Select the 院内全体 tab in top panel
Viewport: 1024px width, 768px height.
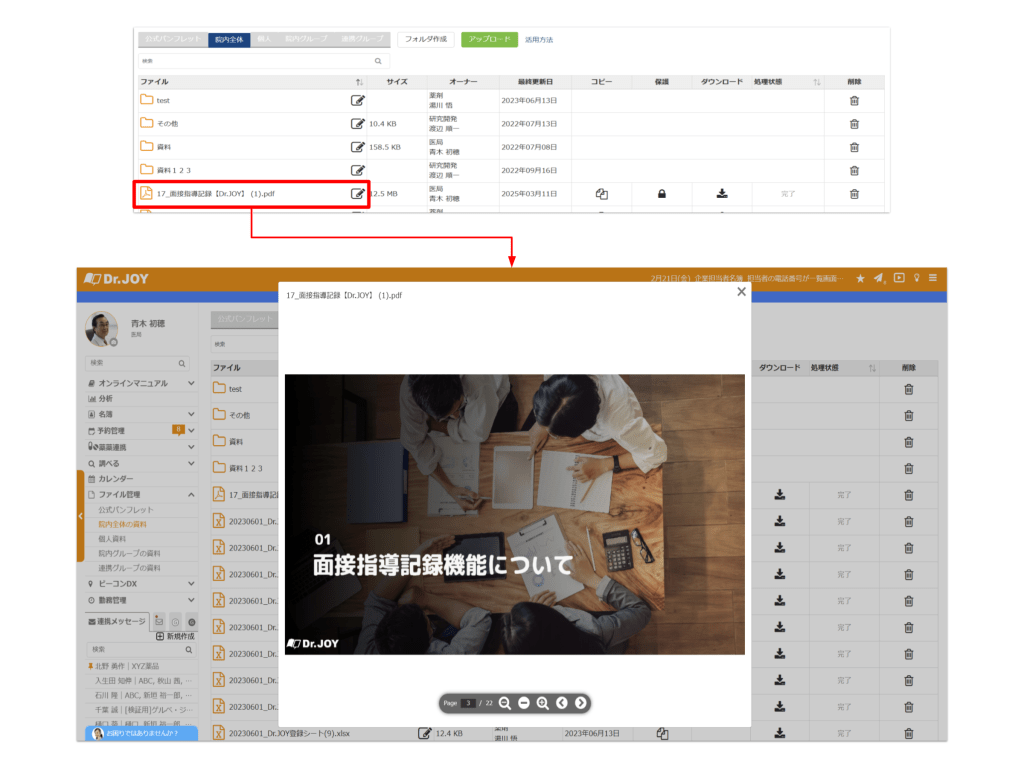[229, 40]
